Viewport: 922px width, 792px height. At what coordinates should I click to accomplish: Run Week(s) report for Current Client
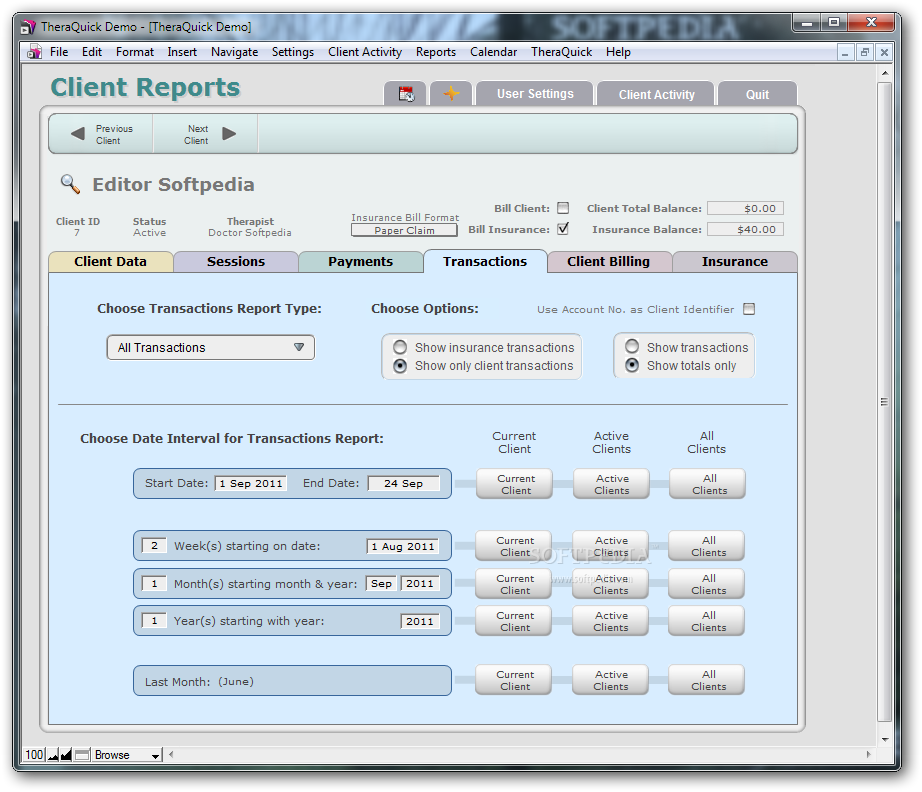click(x=514, y=546)
